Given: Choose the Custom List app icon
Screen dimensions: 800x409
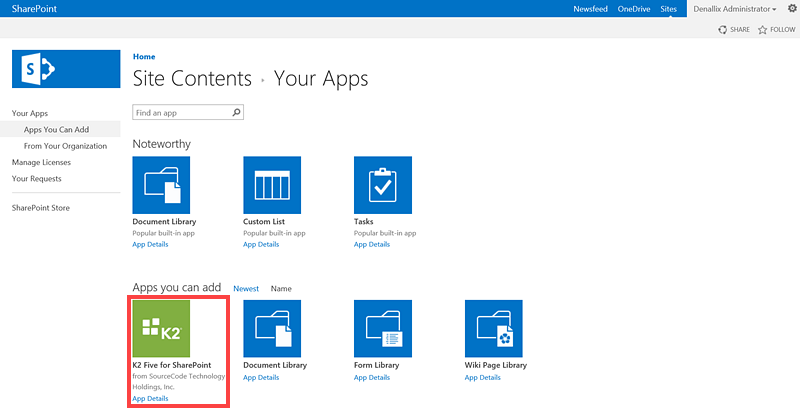Looking at the screenshot, I should [x=272, y=185].
